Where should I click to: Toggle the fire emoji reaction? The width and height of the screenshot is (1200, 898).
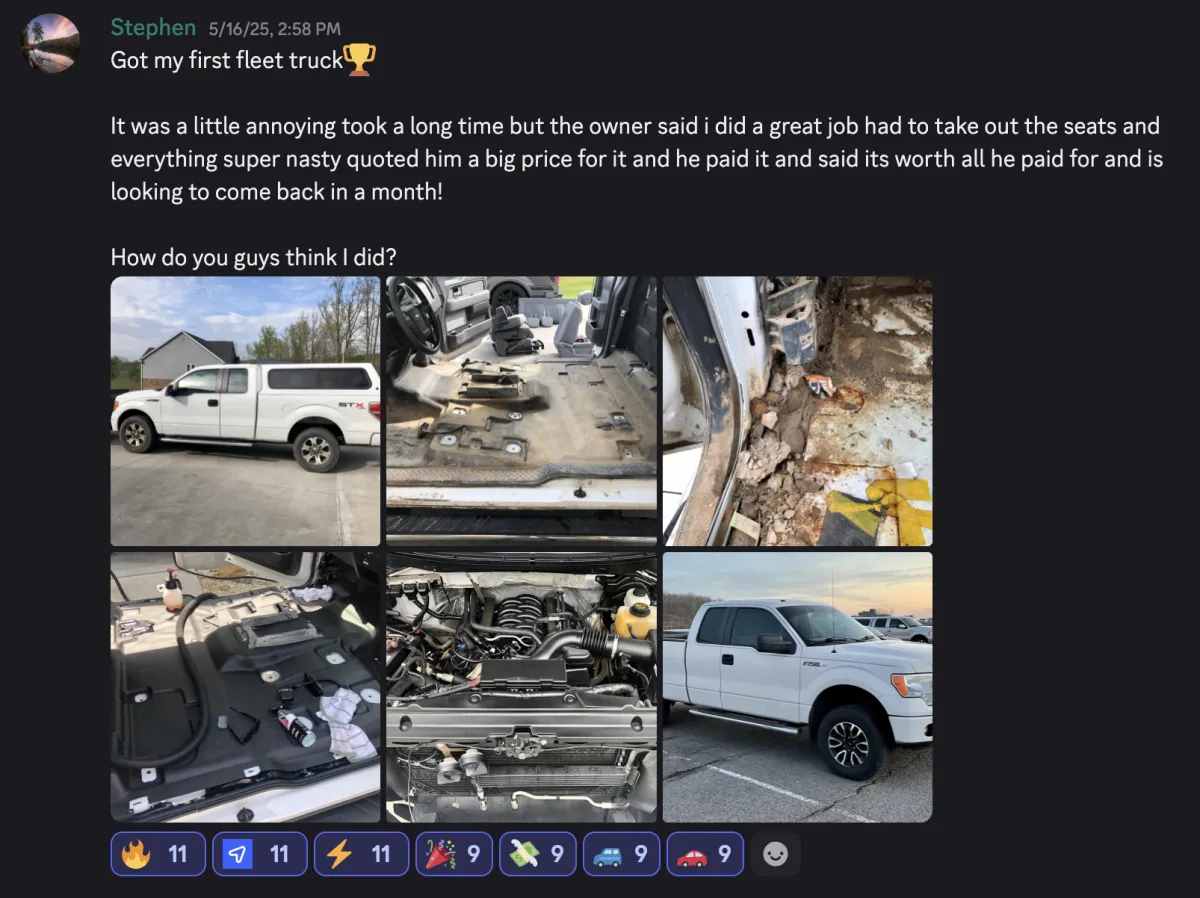[x=158, y=854]
